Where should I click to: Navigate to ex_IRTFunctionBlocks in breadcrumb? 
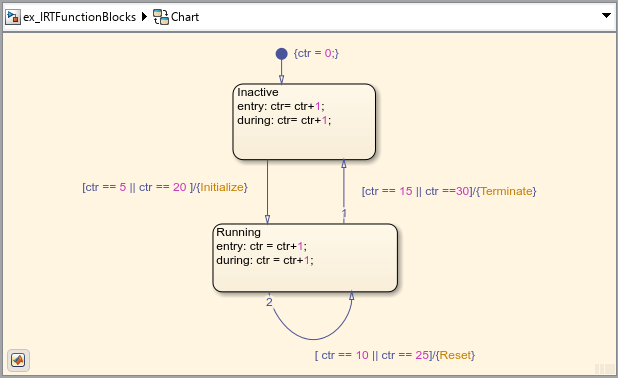79,17
